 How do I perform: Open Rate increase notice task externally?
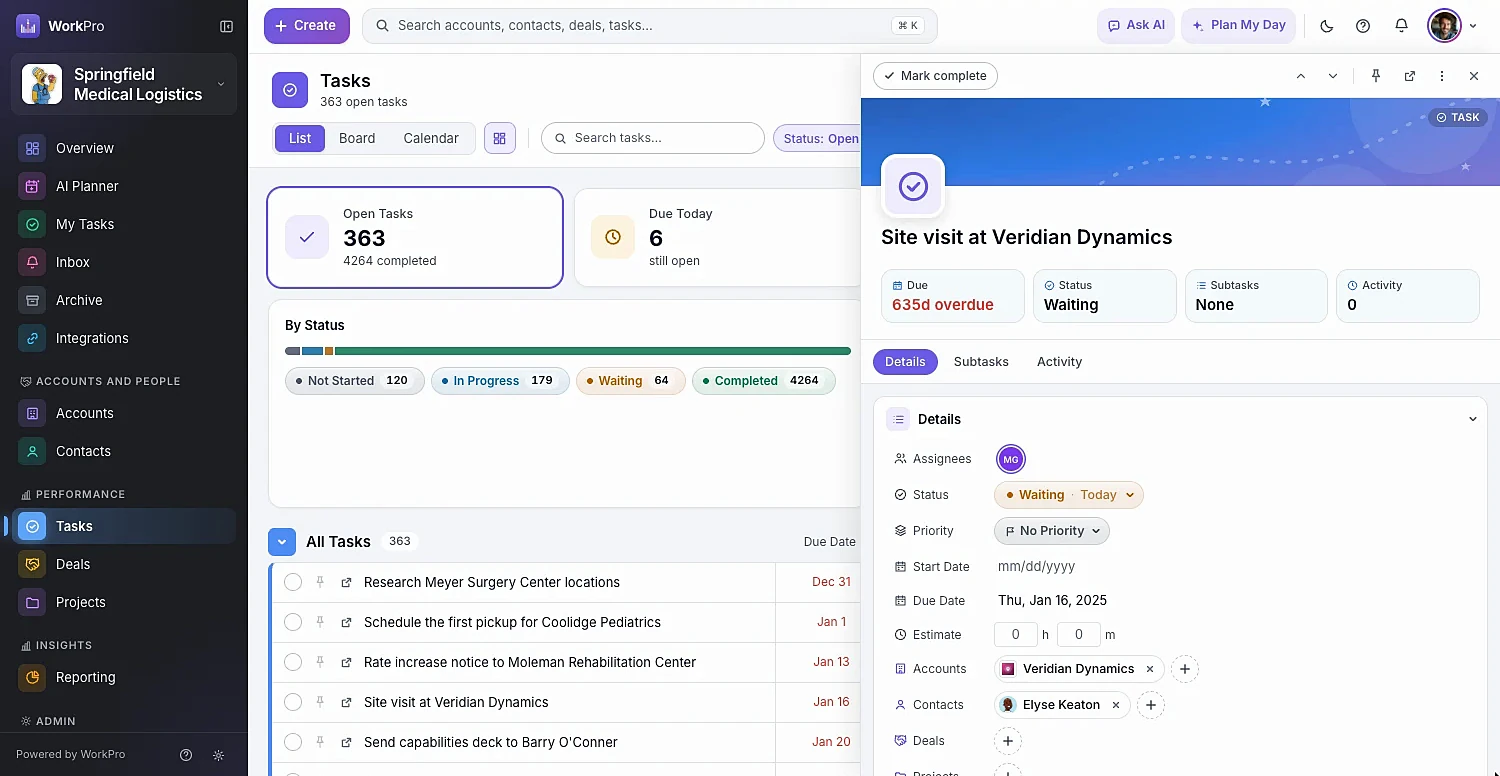346,662
